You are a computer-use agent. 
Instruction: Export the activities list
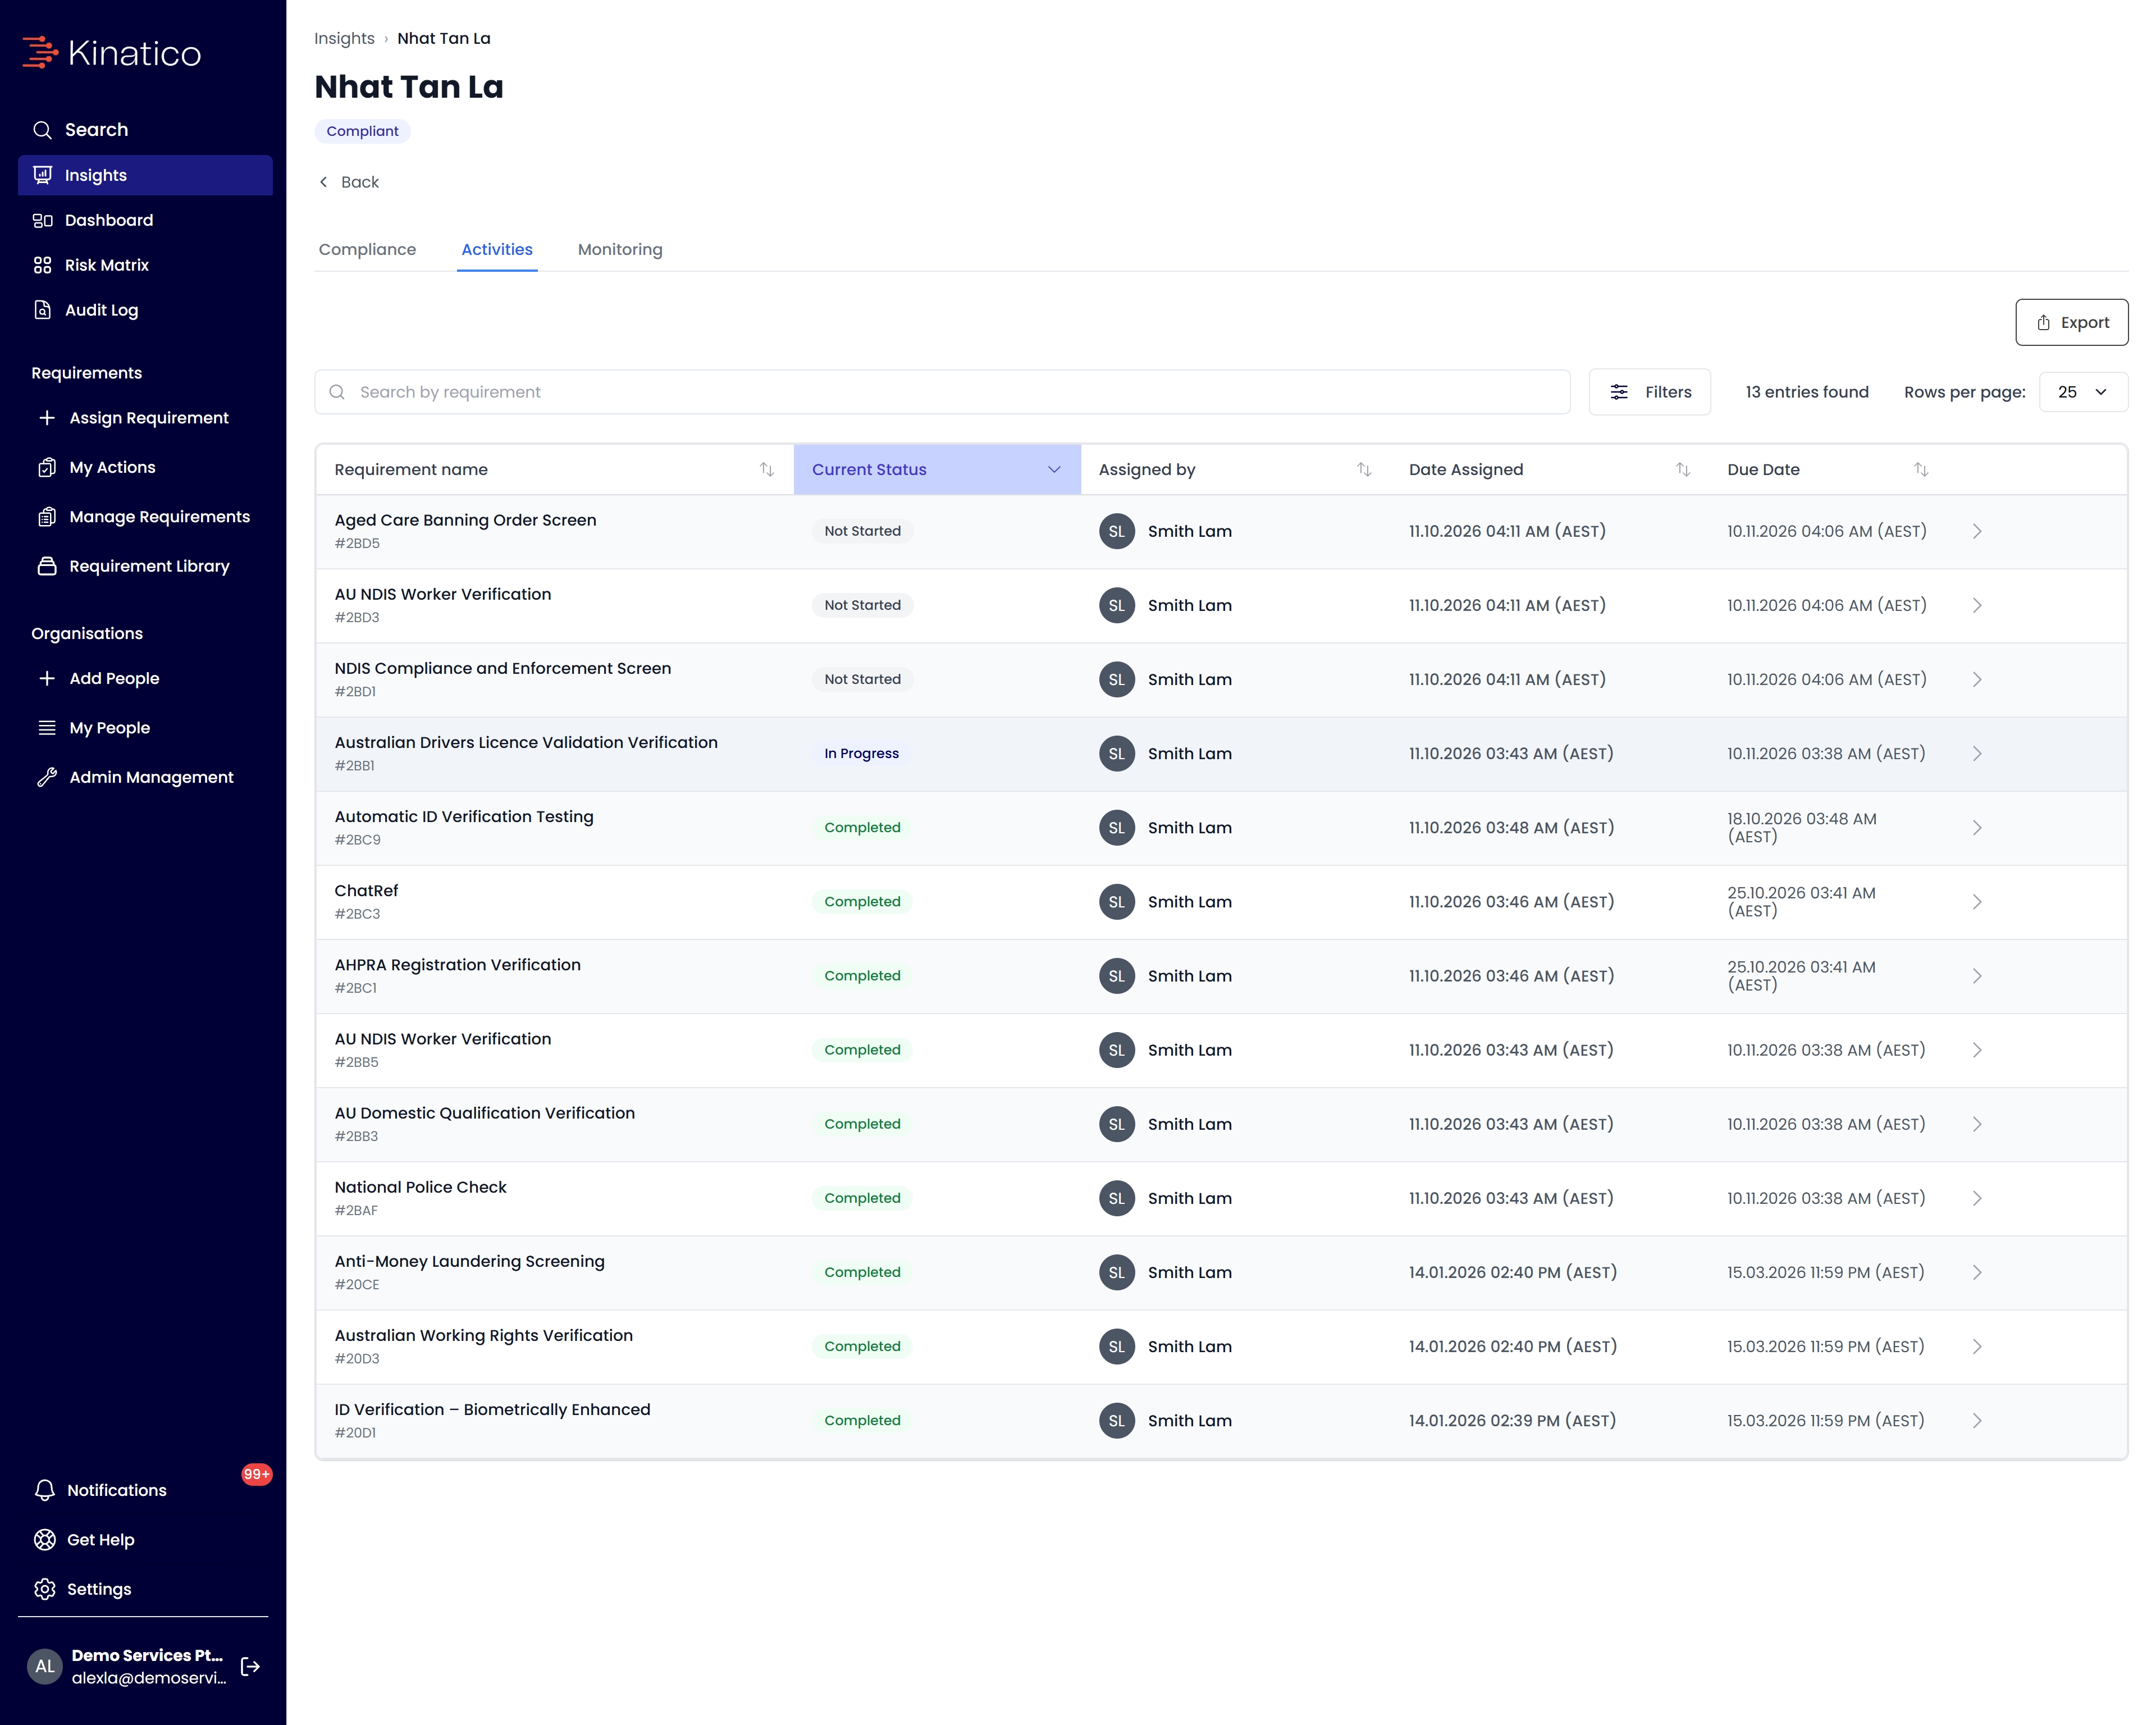2071,322
